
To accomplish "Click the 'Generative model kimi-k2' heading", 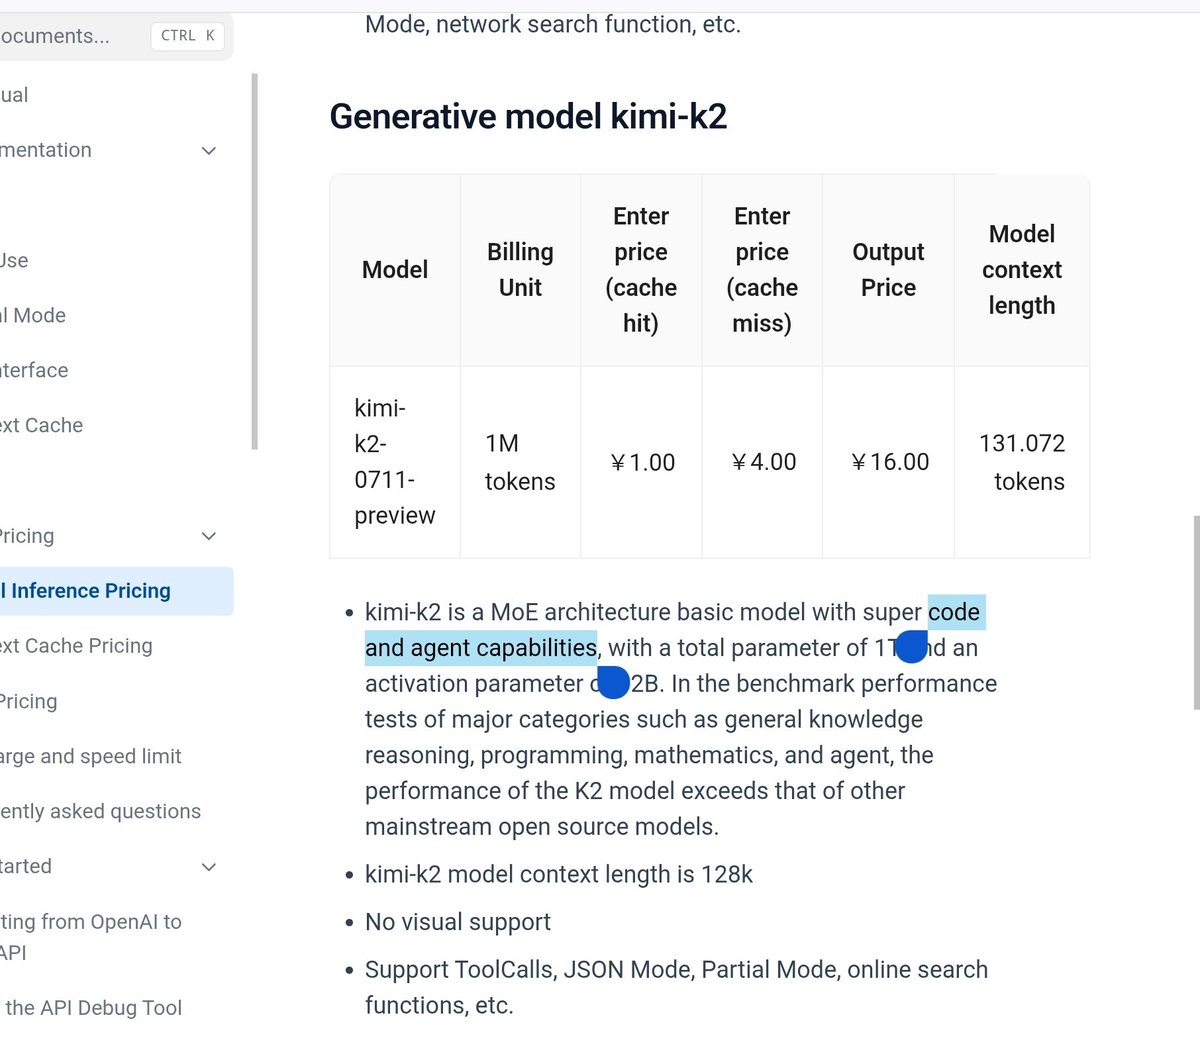I will (x=528, y=117).
